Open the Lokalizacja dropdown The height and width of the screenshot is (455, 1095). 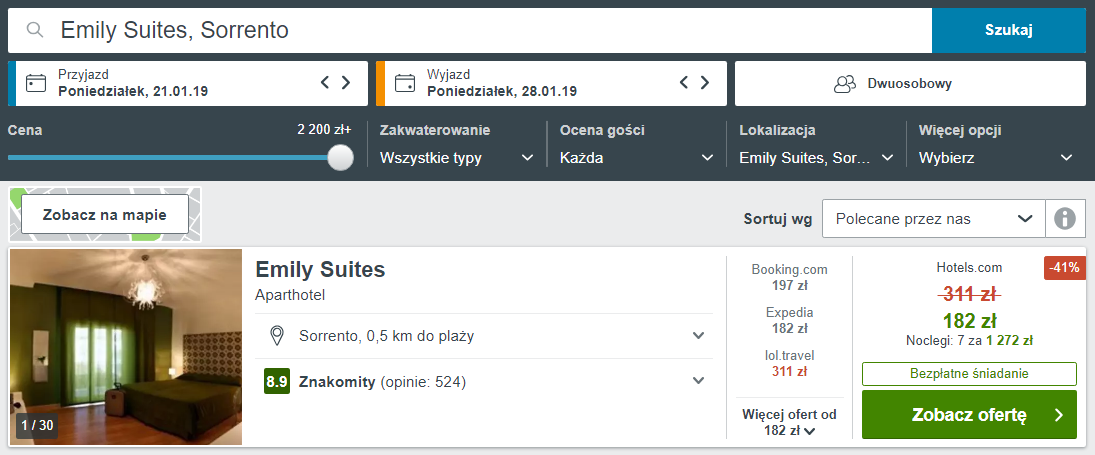816,158
